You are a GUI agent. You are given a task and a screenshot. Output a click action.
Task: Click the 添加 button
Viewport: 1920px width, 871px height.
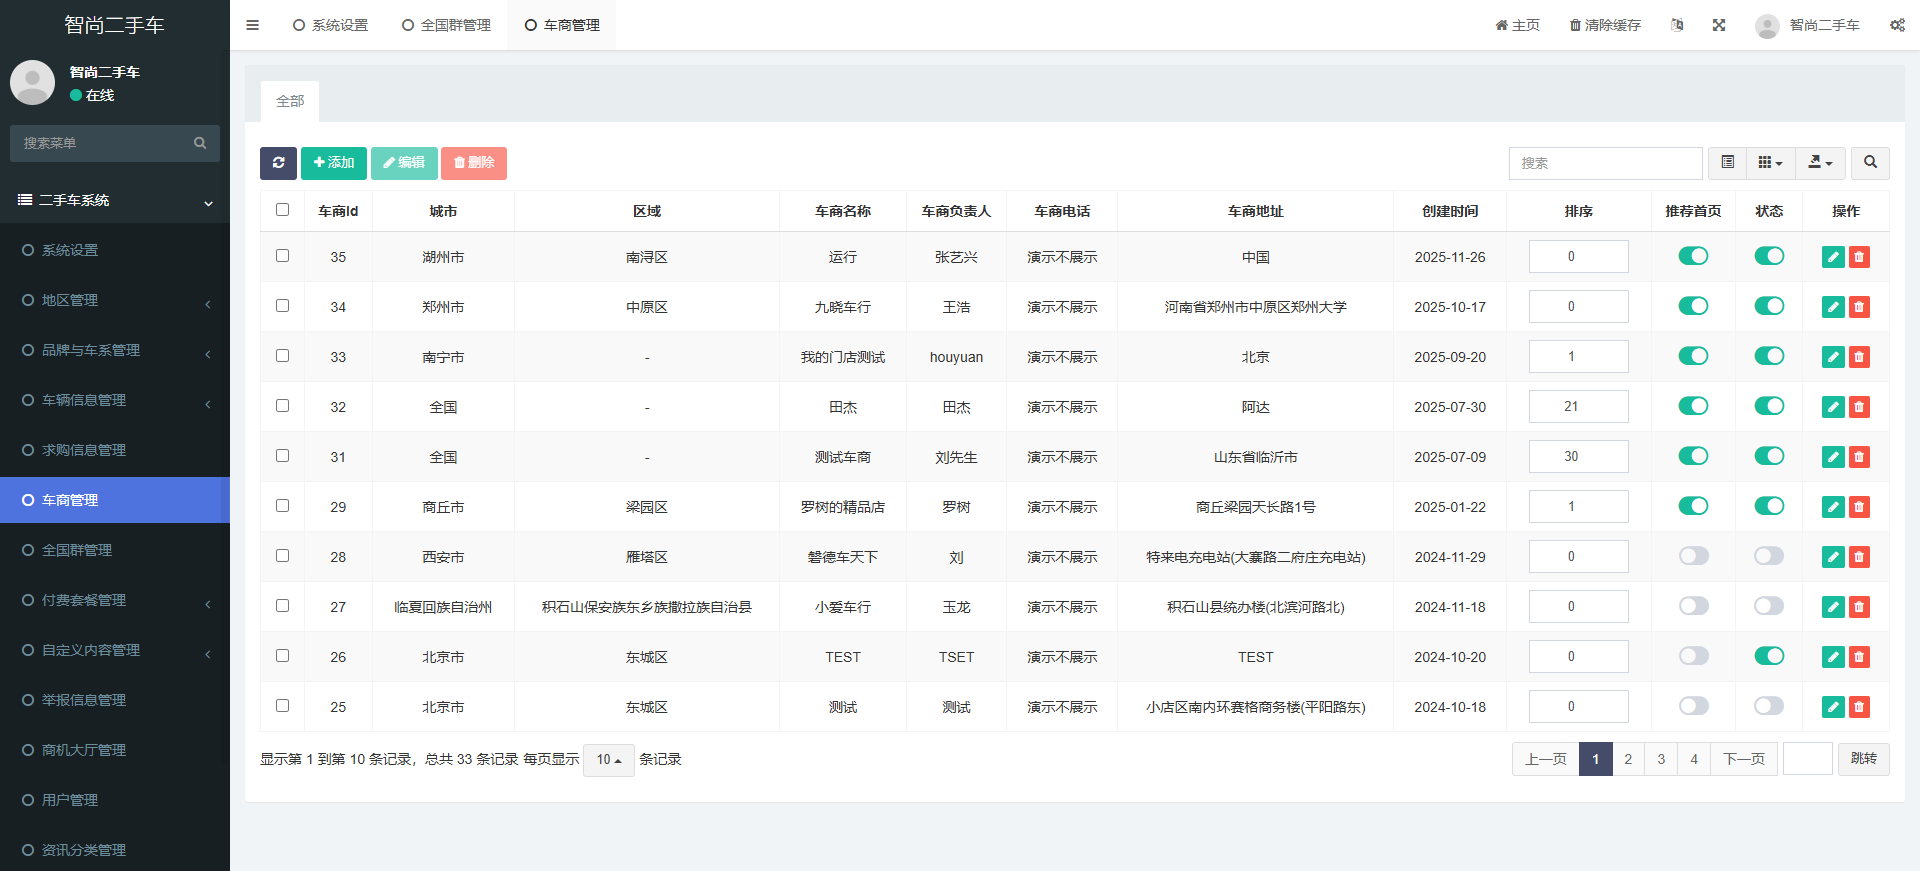(334, 163)
